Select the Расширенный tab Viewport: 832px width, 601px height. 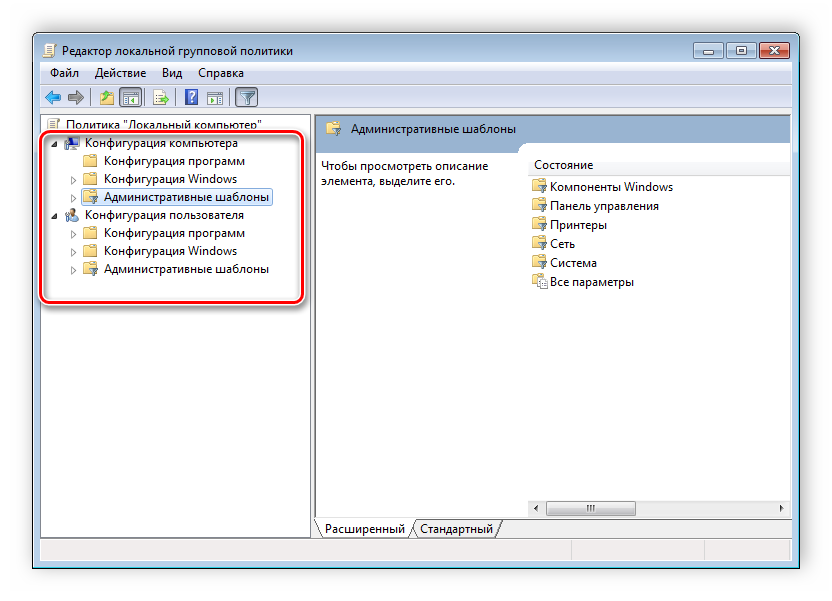364,529
